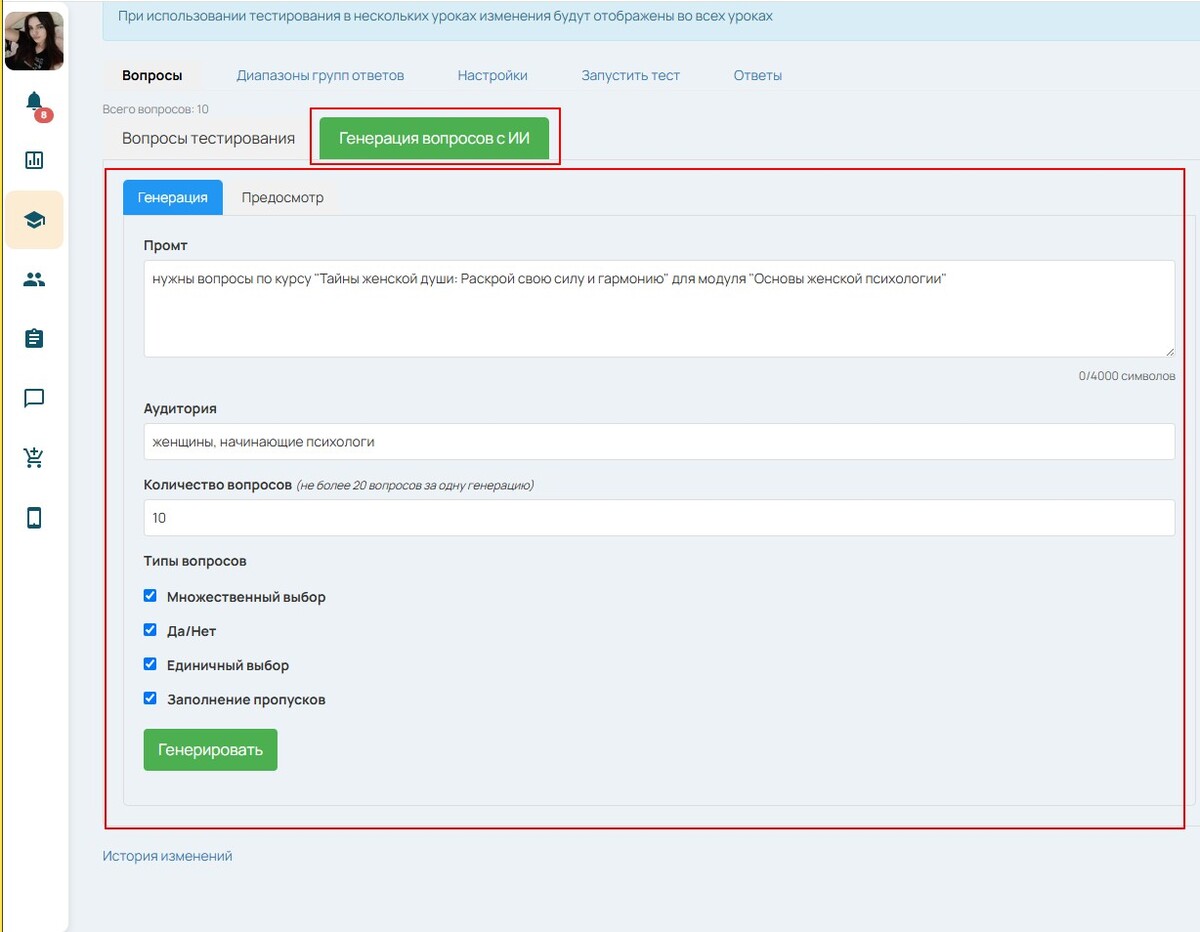The image size is (1200, 932).
Task: Uncheck Заполнение пропусков checkbox
Action: (150, 698)
